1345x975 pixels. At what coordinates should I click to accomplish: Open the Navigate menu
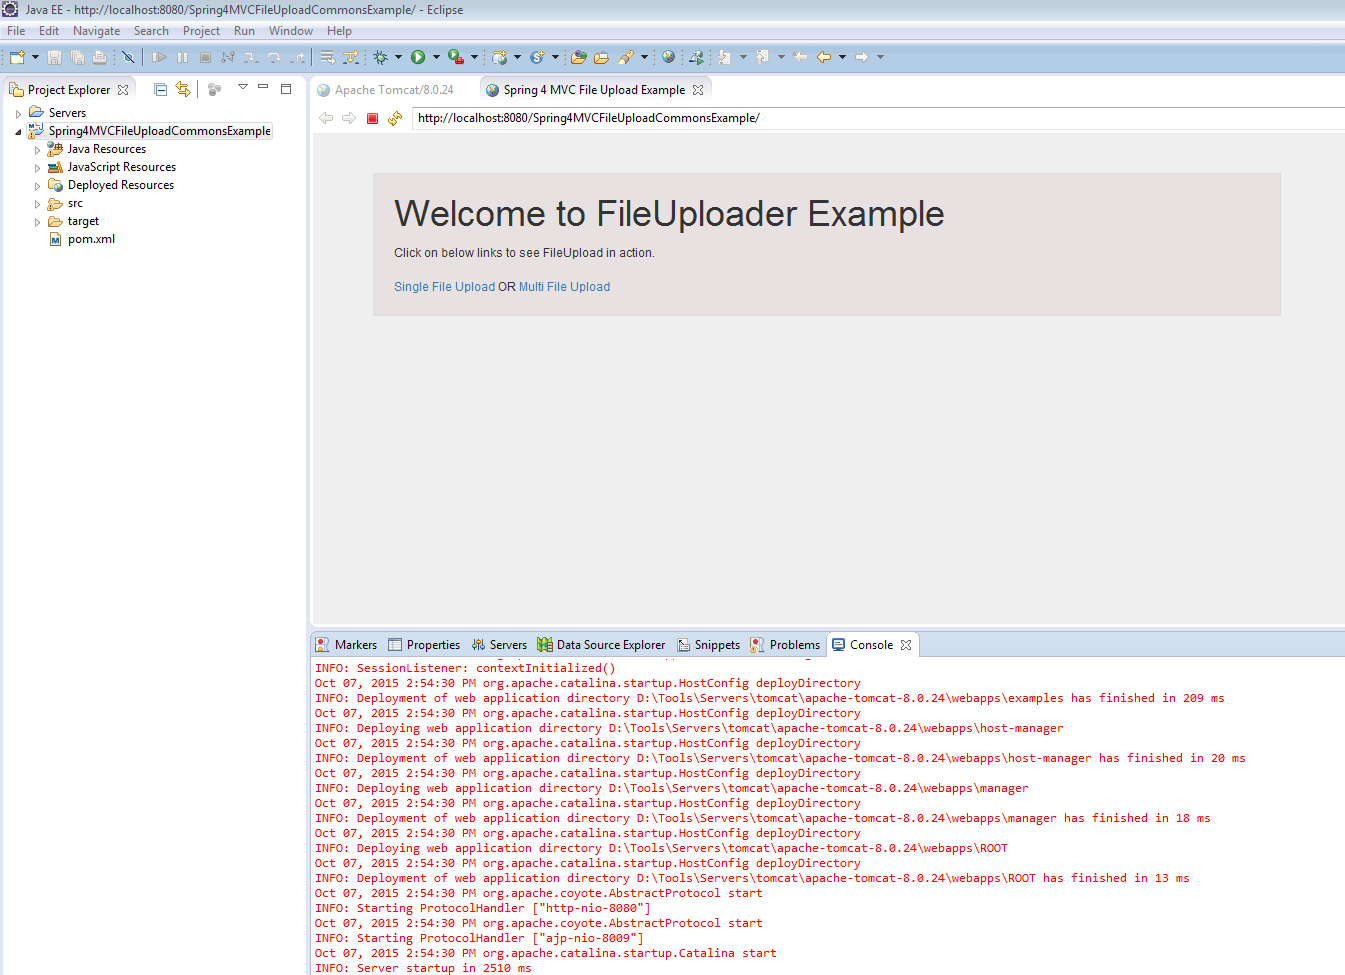coord(96,31)
